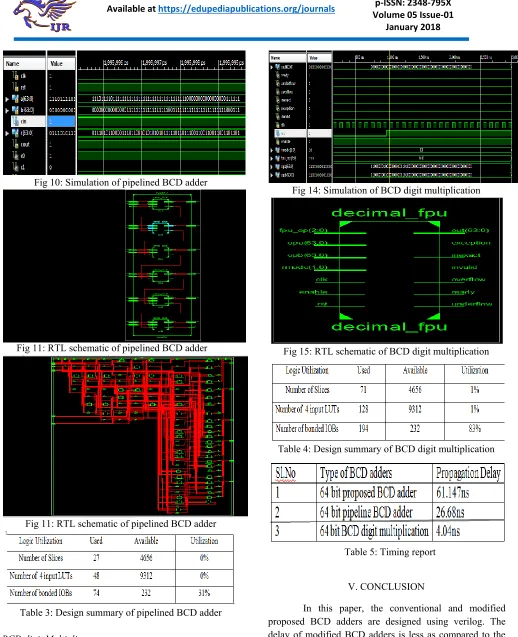Click the 1,995,996 ps time ruler label

coord(116,63)
